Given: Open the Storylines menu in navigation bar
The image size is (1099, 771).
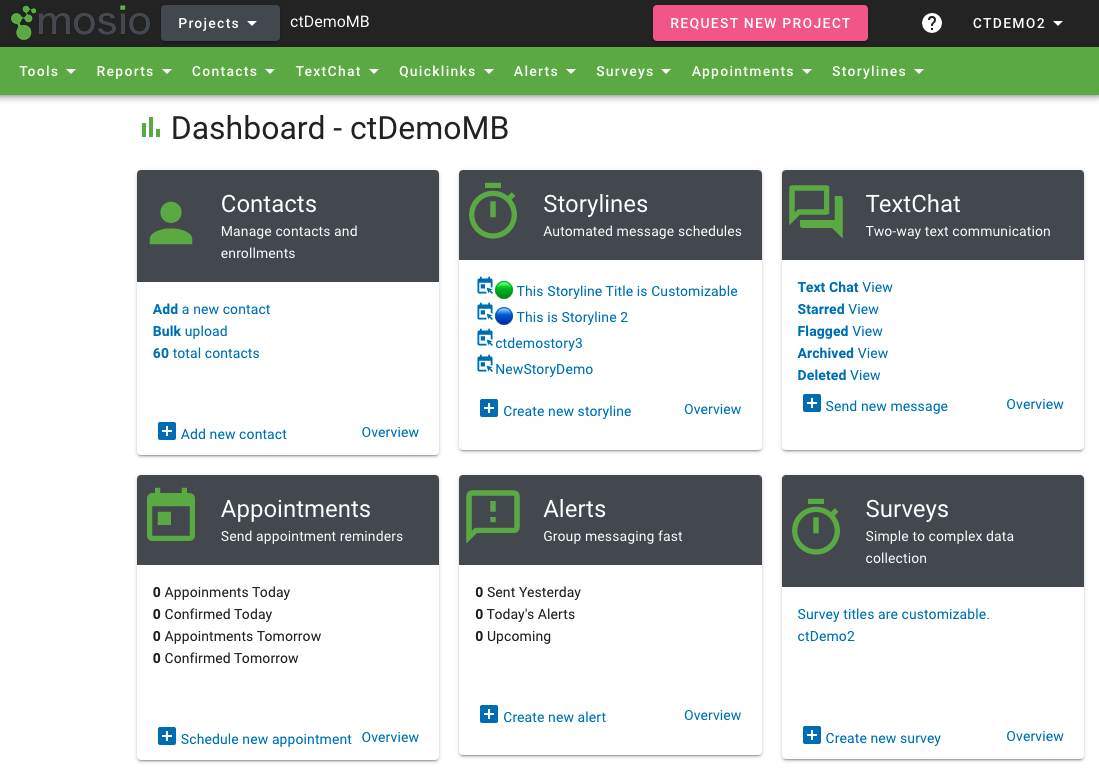Looking at the screenshot, I should coord(877,71).
